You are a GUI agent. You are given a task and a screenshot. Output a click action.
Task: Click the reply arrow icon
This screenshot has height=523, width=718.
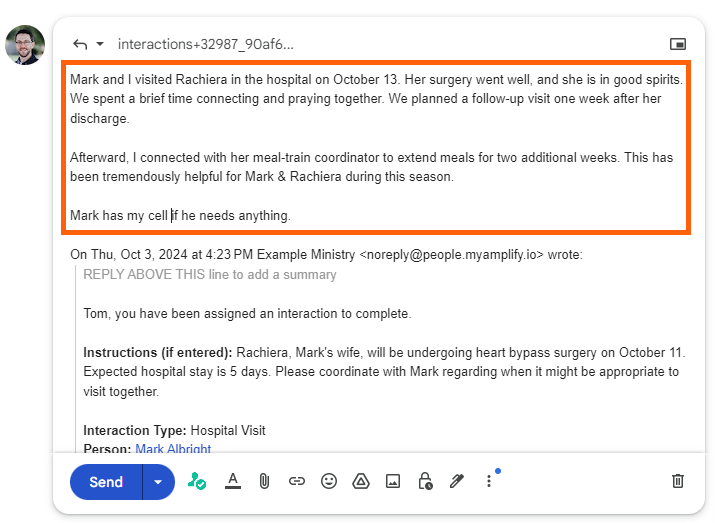80,44
